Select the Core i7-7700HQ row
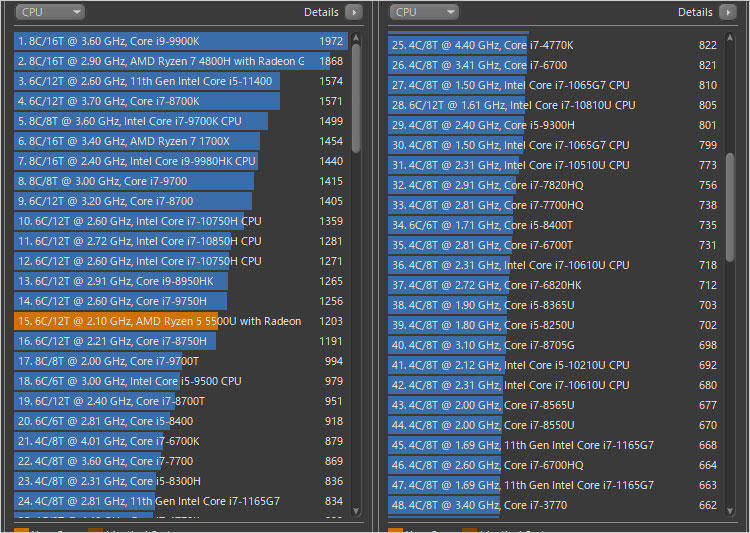750x533 pixels. [x=555, y=205]
